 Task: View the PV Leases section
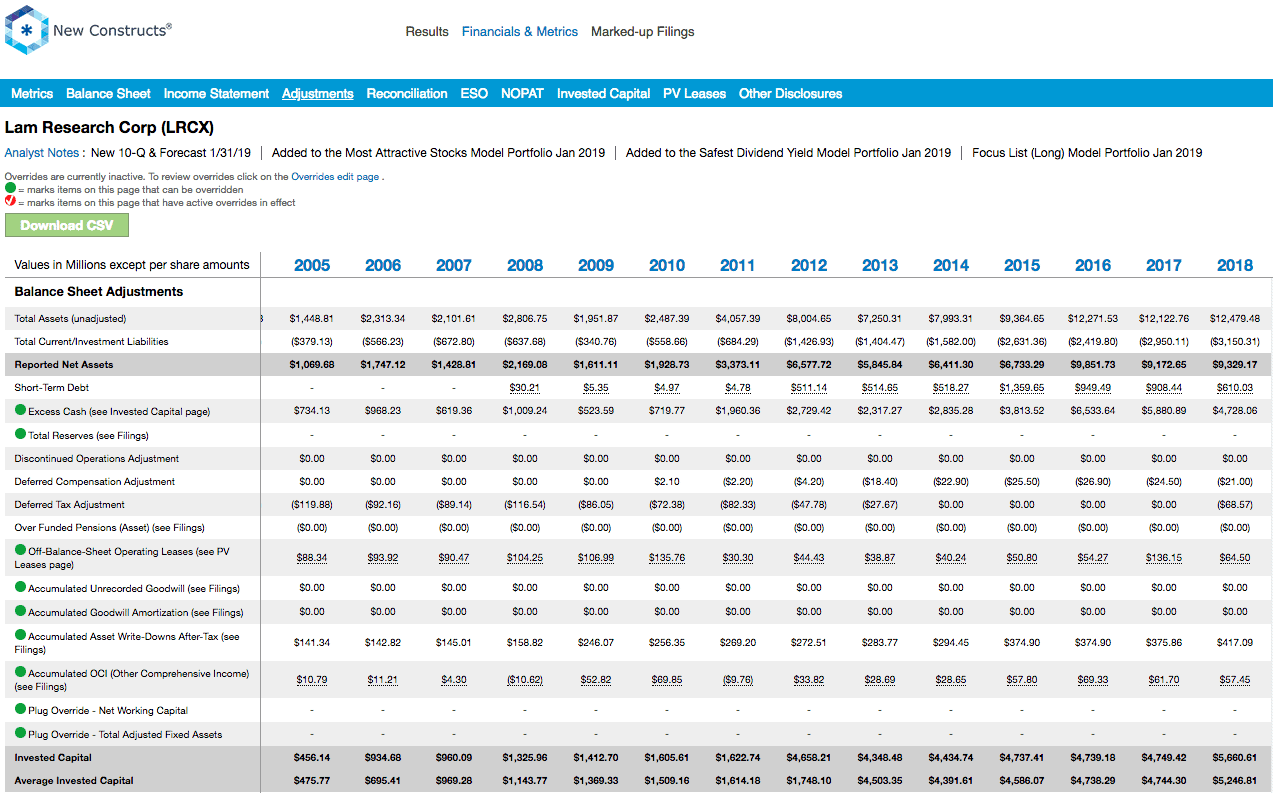[x=694, y=94]
